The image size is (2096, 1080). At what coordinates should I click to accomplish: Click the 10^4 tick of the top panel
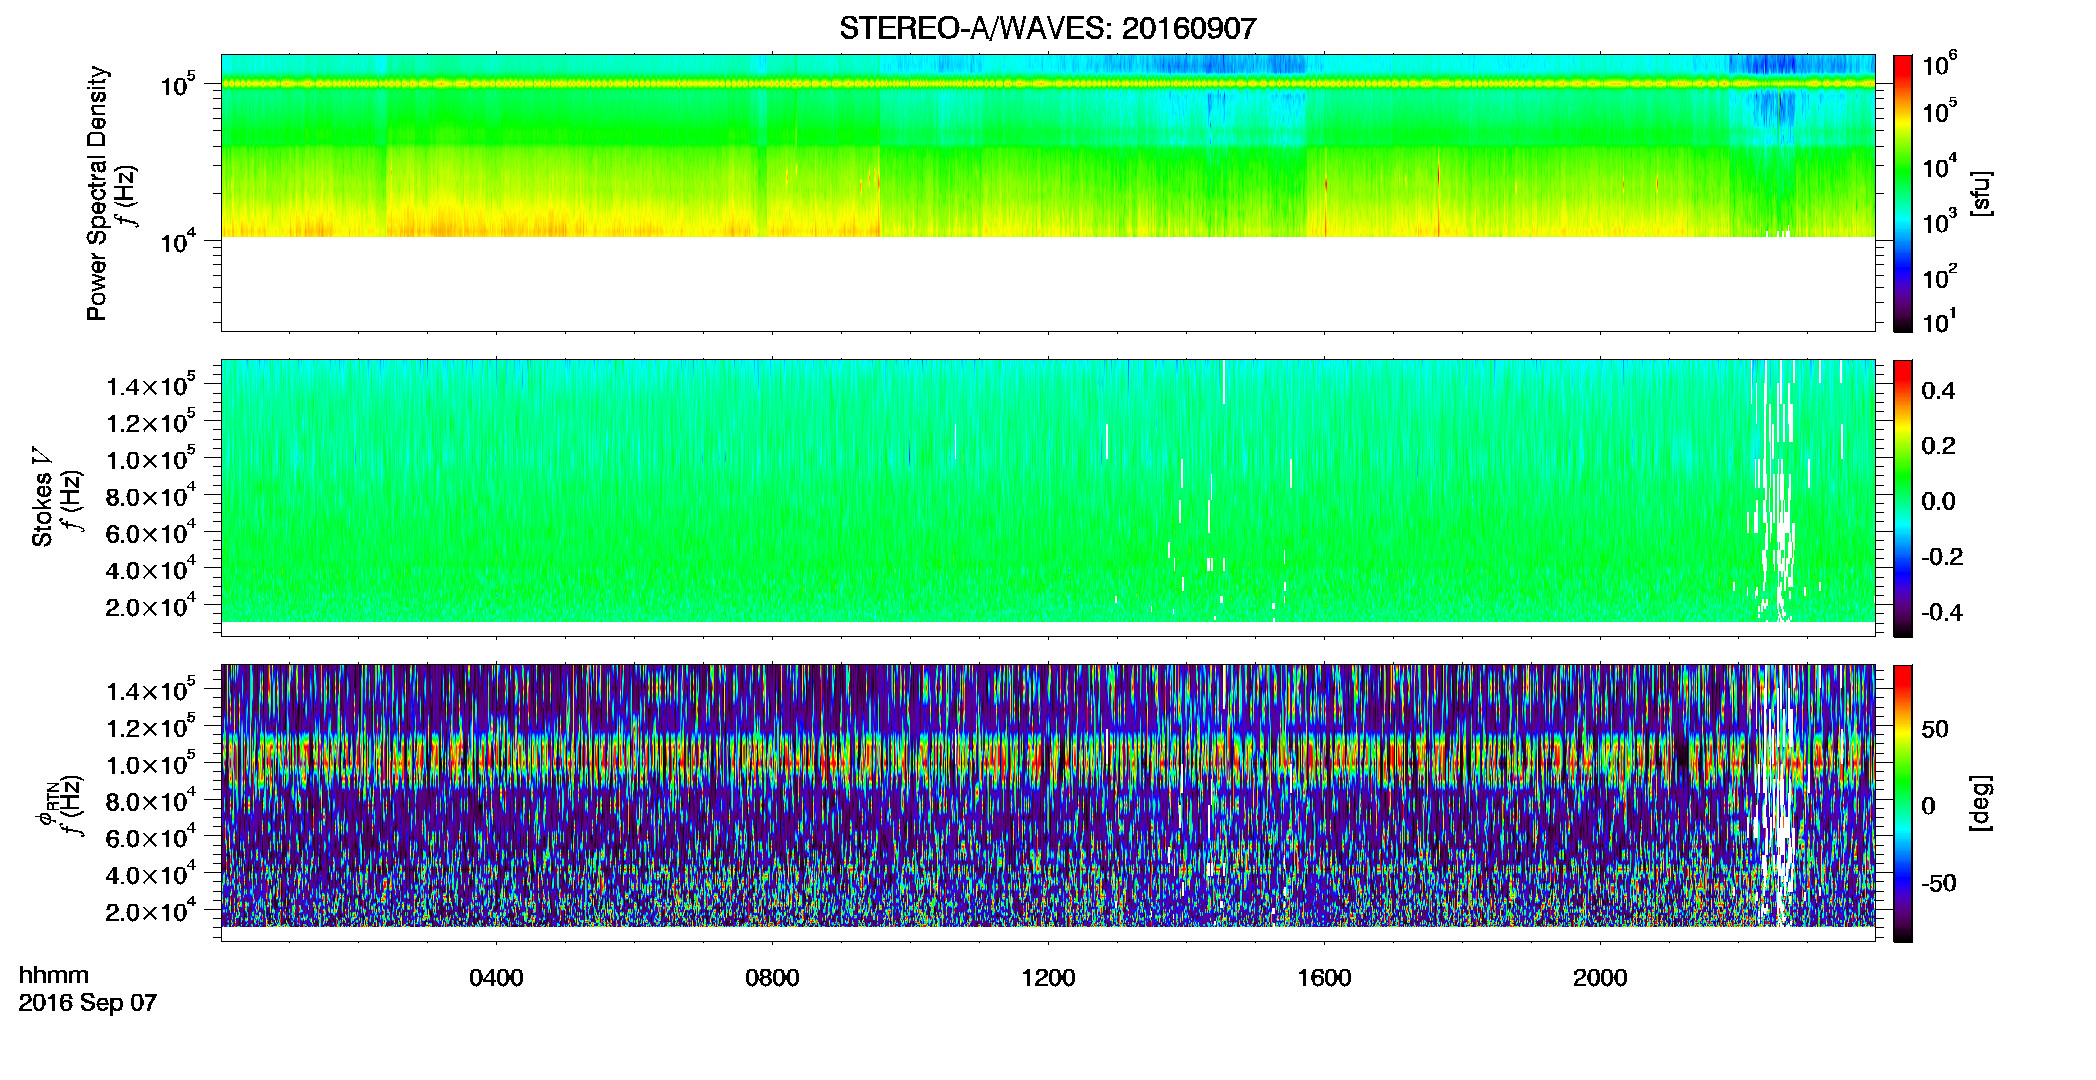[x=177, y=241]
